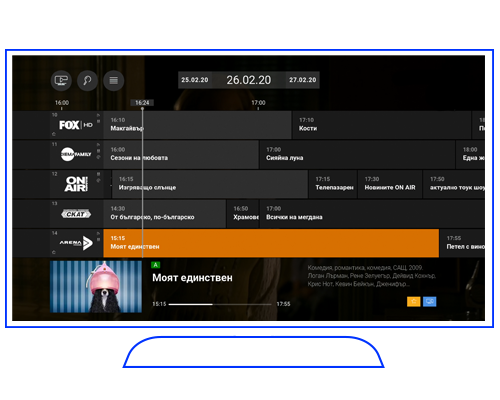Open 14:30 От българско, по-българско program
Screen dimensions: 500x400
click(x=164, y=214)
